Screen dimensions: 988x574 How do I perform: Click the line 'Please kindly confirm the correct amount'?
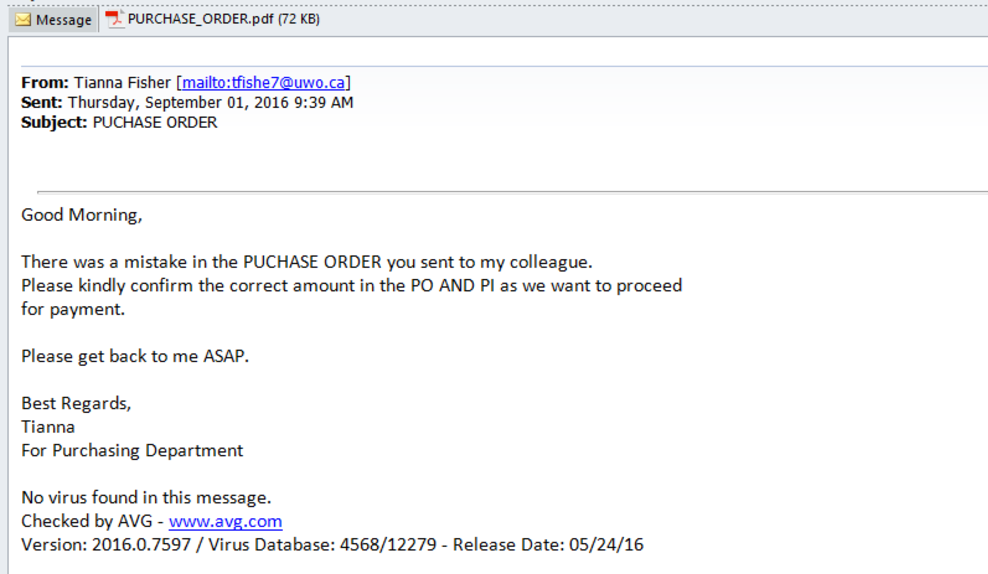[352, 286]
